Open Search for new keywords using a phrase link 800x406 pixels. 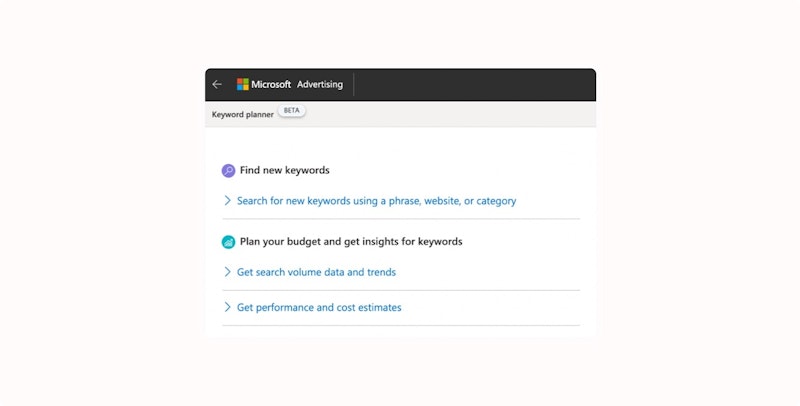(376, 201)
